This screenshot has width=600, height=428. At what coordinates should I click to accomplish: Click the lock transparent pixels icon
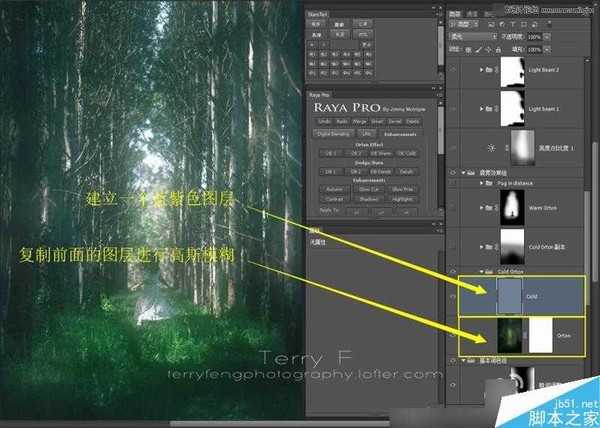coord(468,50)
